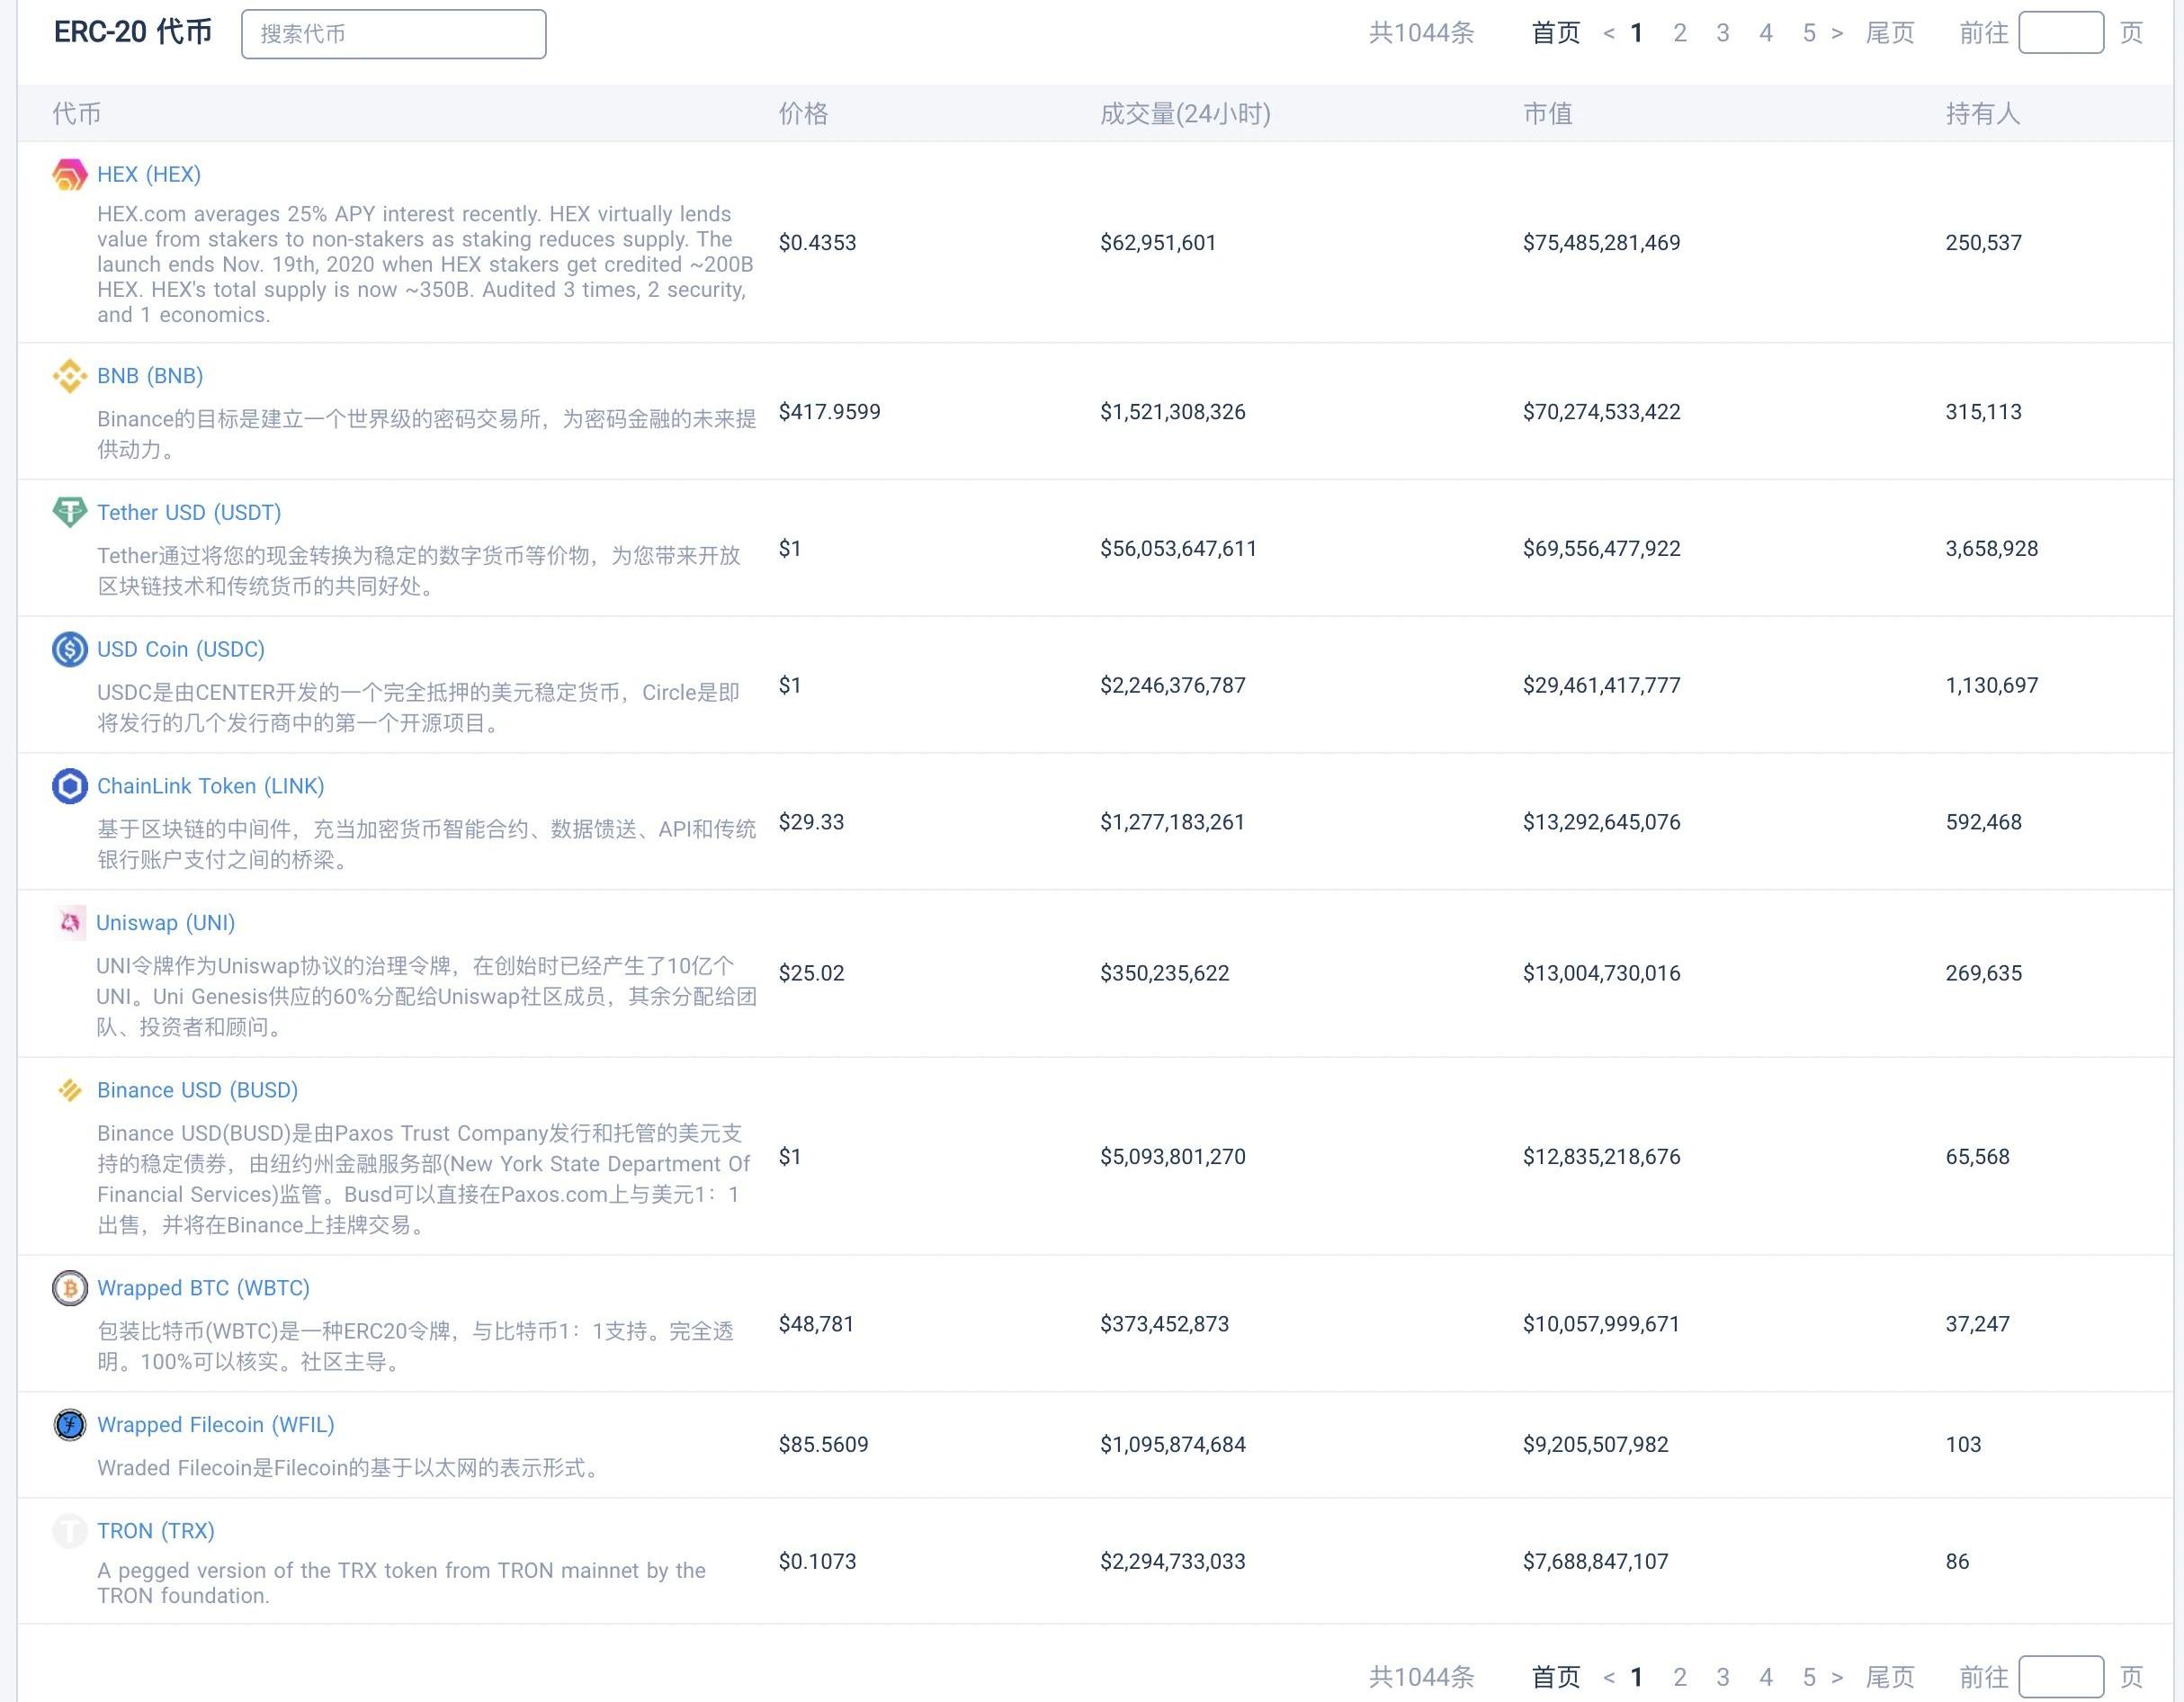Click the bottom previous-page arrow
This screenshot has height=1702, width=2184.
click(1608, 1678)
